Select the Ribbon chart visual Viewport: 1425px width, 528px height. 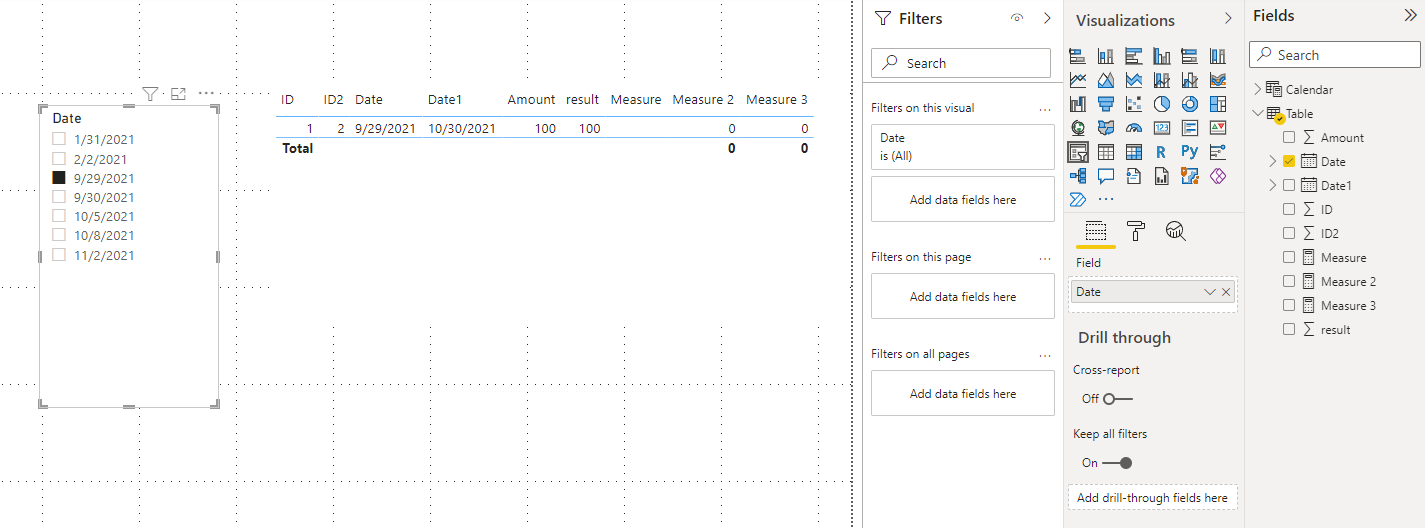pyautogui.click(x=1218, y=80)
